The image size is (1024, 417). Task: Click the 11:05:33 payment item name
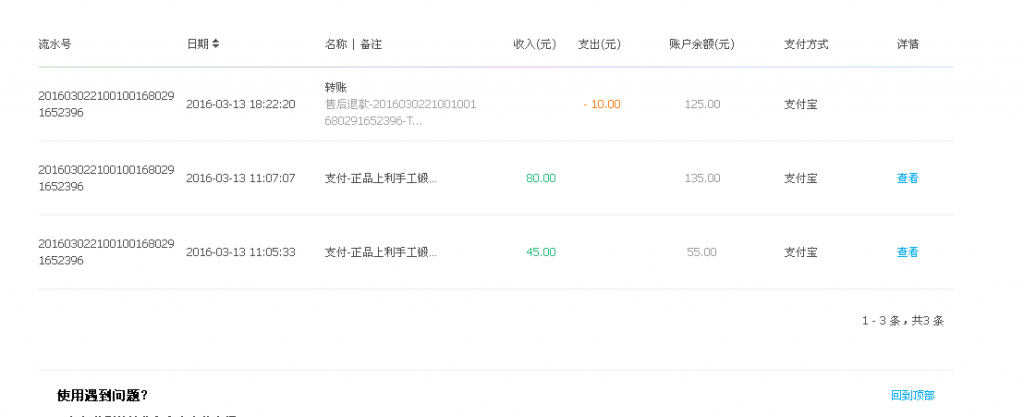click(380, 252)
